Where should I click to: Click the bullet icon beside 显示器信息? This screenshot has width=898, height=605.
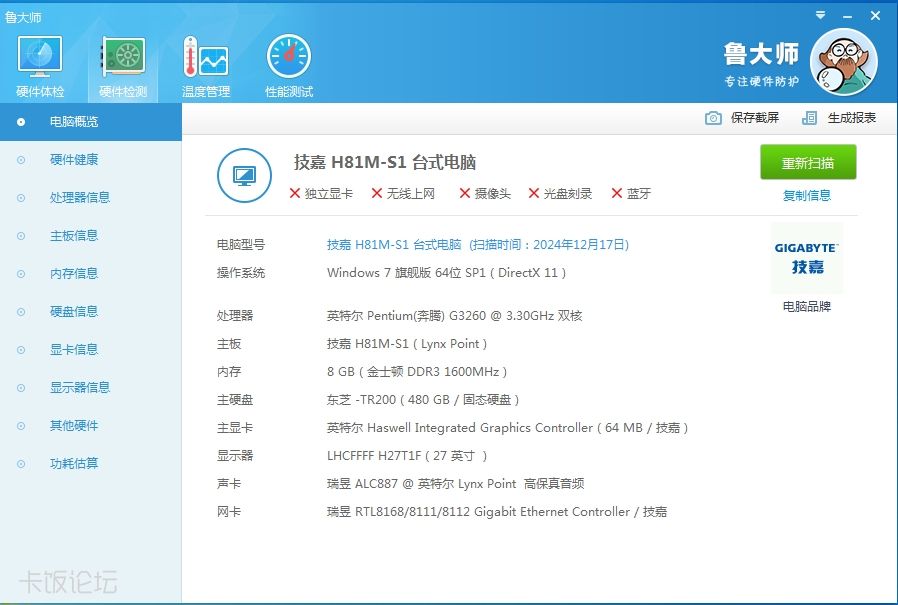pyautogui.click(x=21, y=388)
